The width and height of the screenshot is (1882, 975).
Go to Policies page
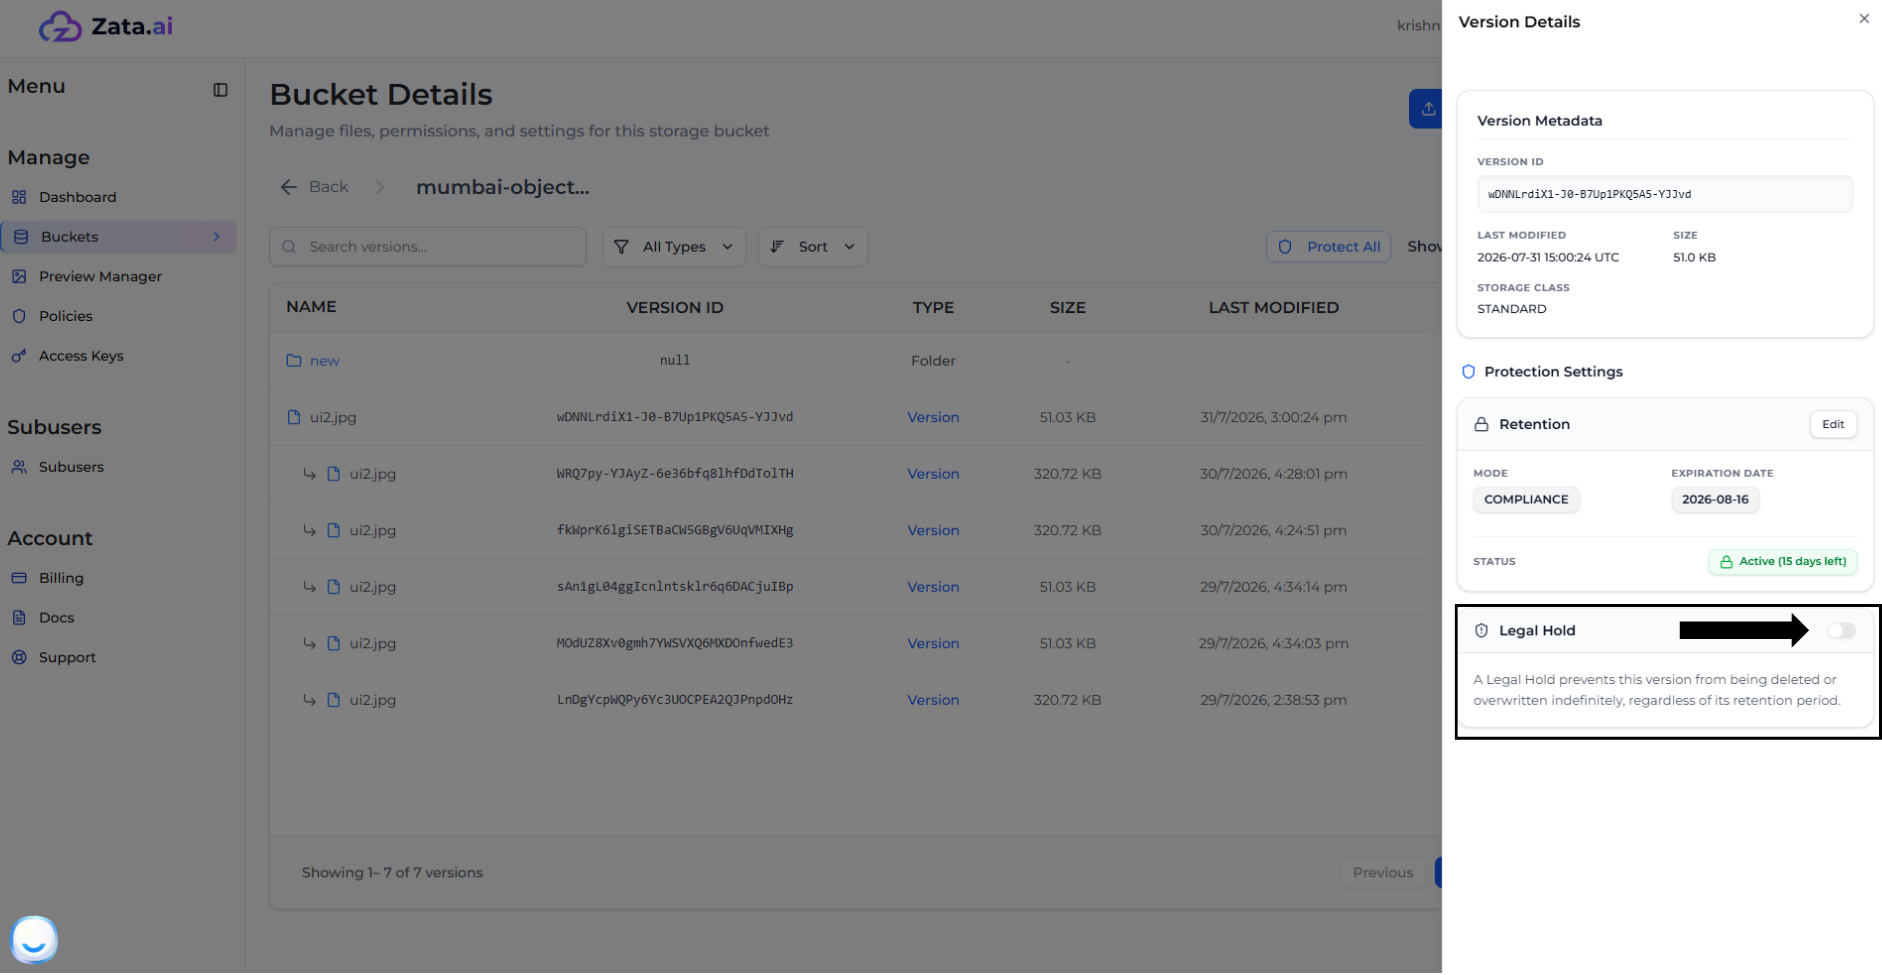click(x=65, y=316)
